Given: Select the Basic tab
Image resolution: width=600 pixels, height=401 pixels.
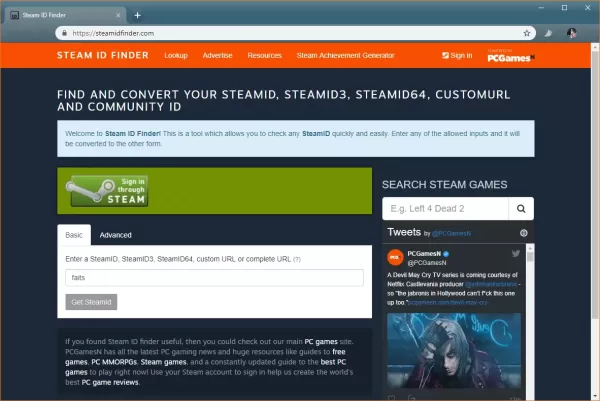Looking at the screenshot, I should (74, 235).
